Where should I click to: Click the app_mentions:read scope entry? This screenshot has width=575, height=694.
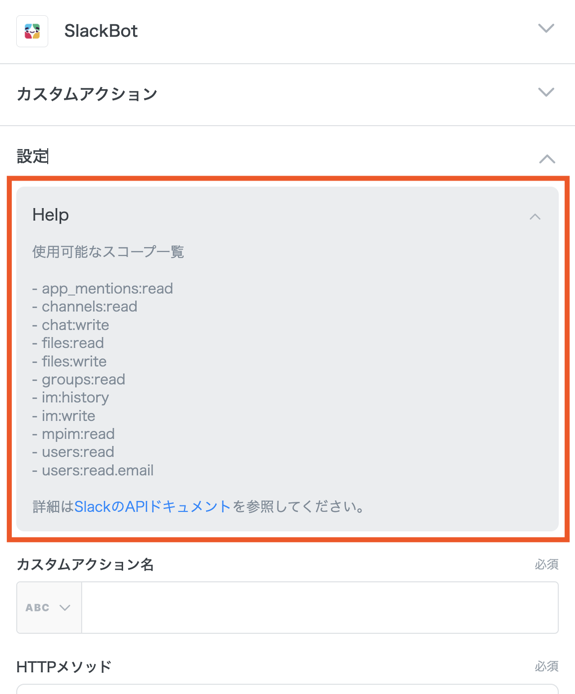(103, 289)
